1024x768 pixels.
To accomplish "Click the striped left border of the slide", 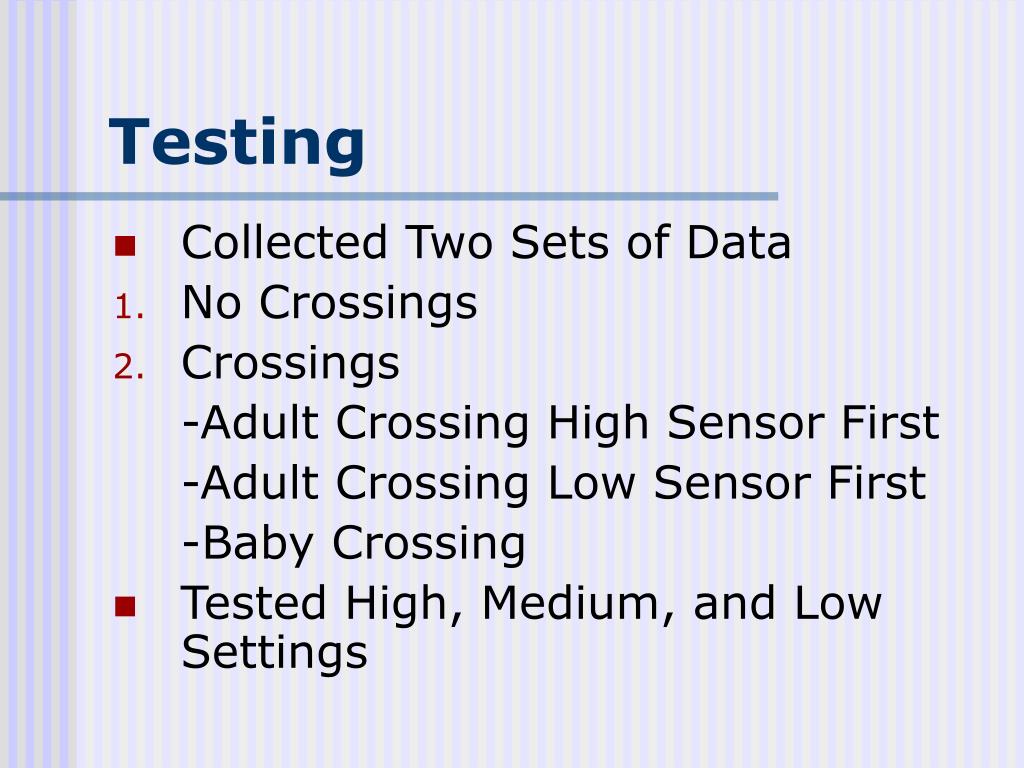I will pos(38,384).
